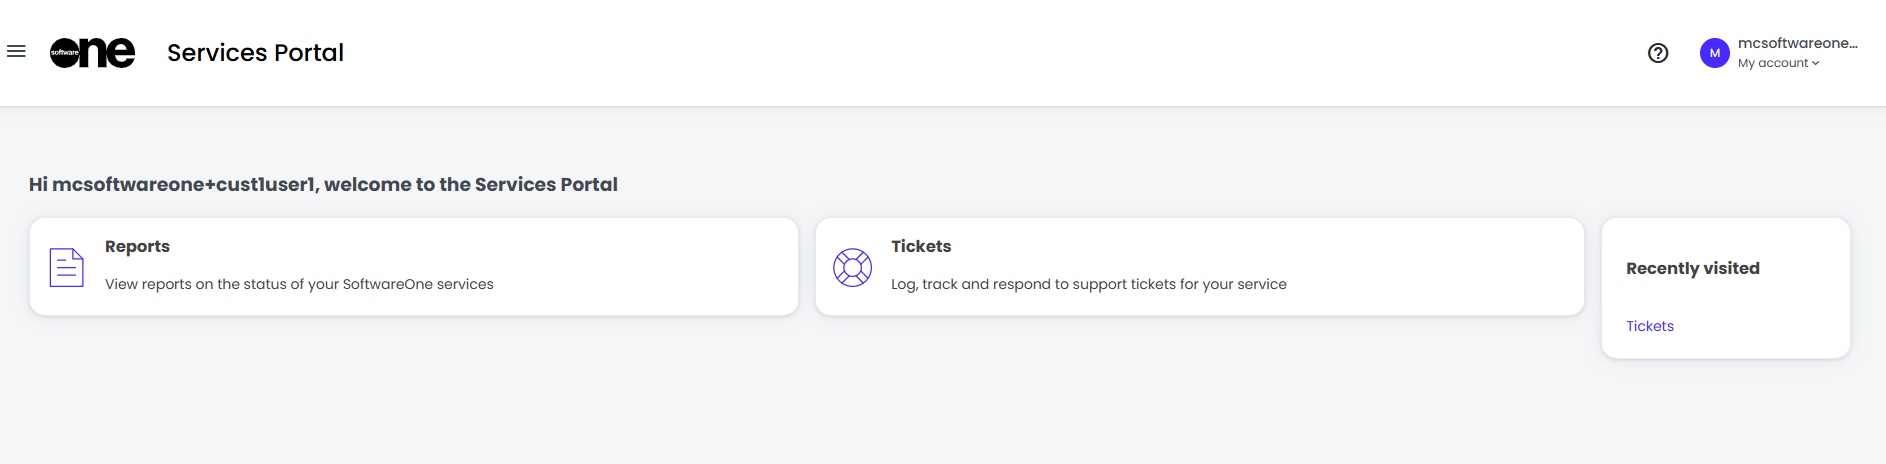Follow the Tickets link under Recently visited
The image size is (1886, 464).
(1649, 326)
